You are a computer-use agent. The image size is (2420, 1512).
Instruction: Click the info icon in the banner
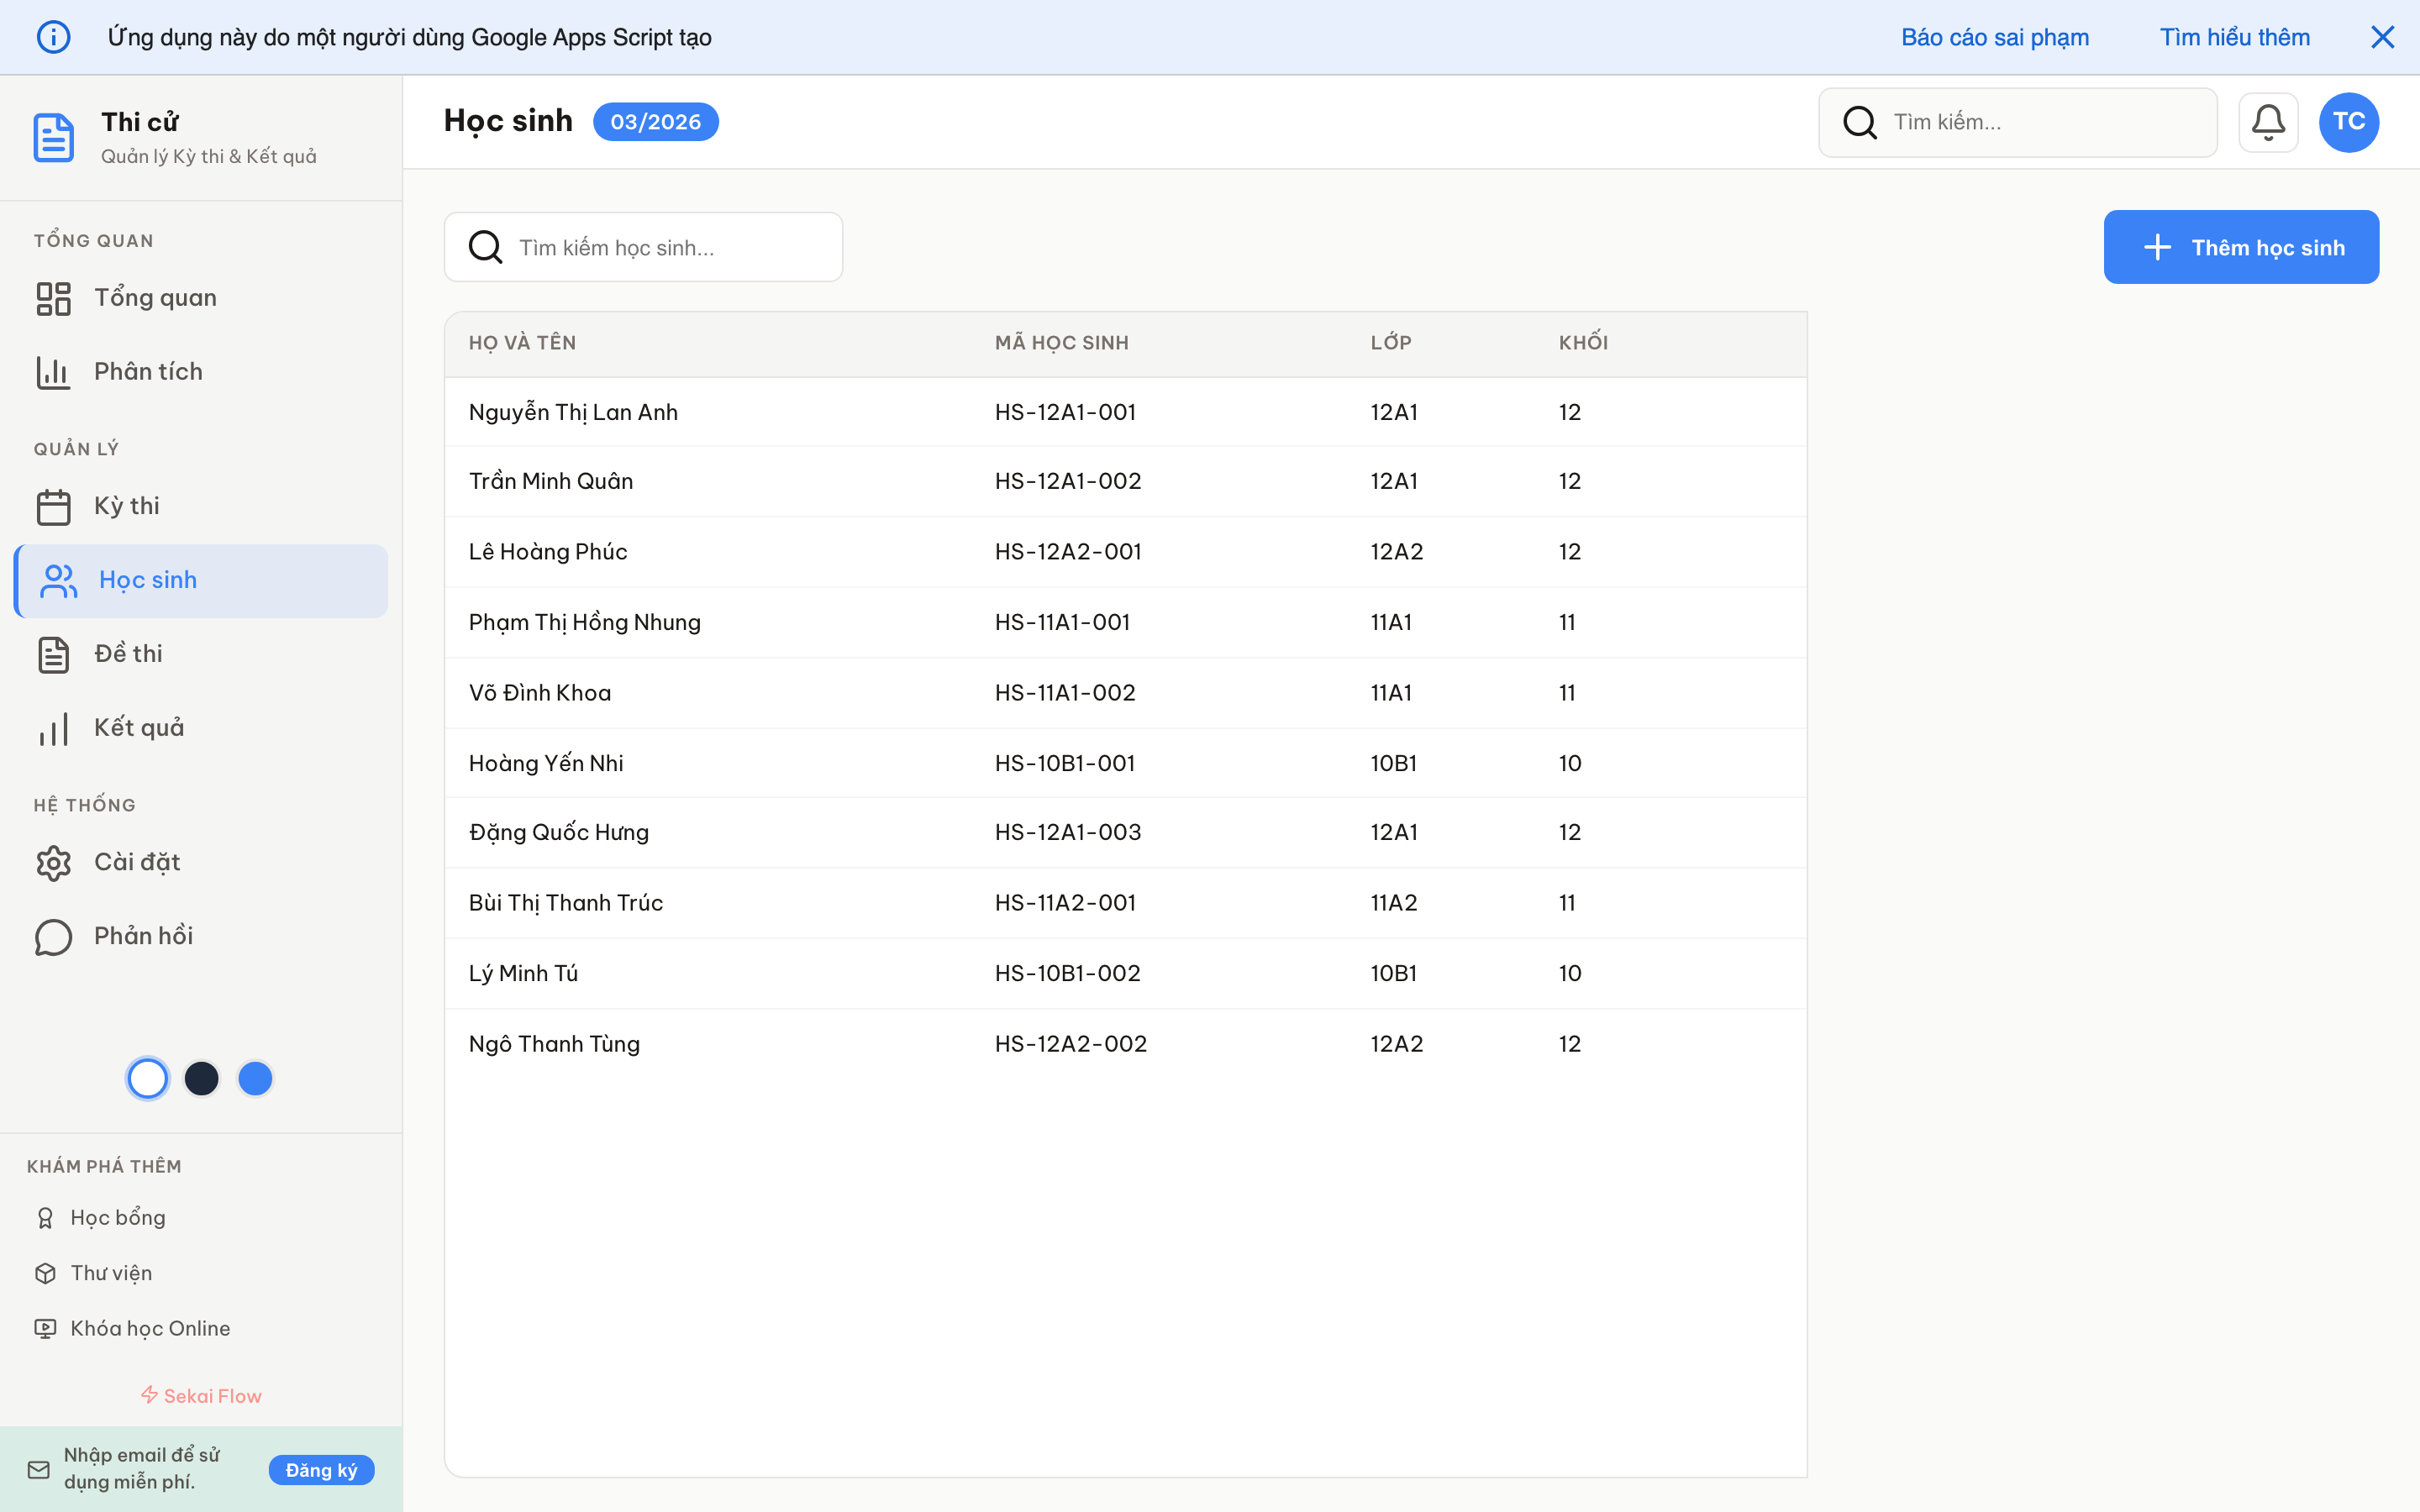point(54,36)
